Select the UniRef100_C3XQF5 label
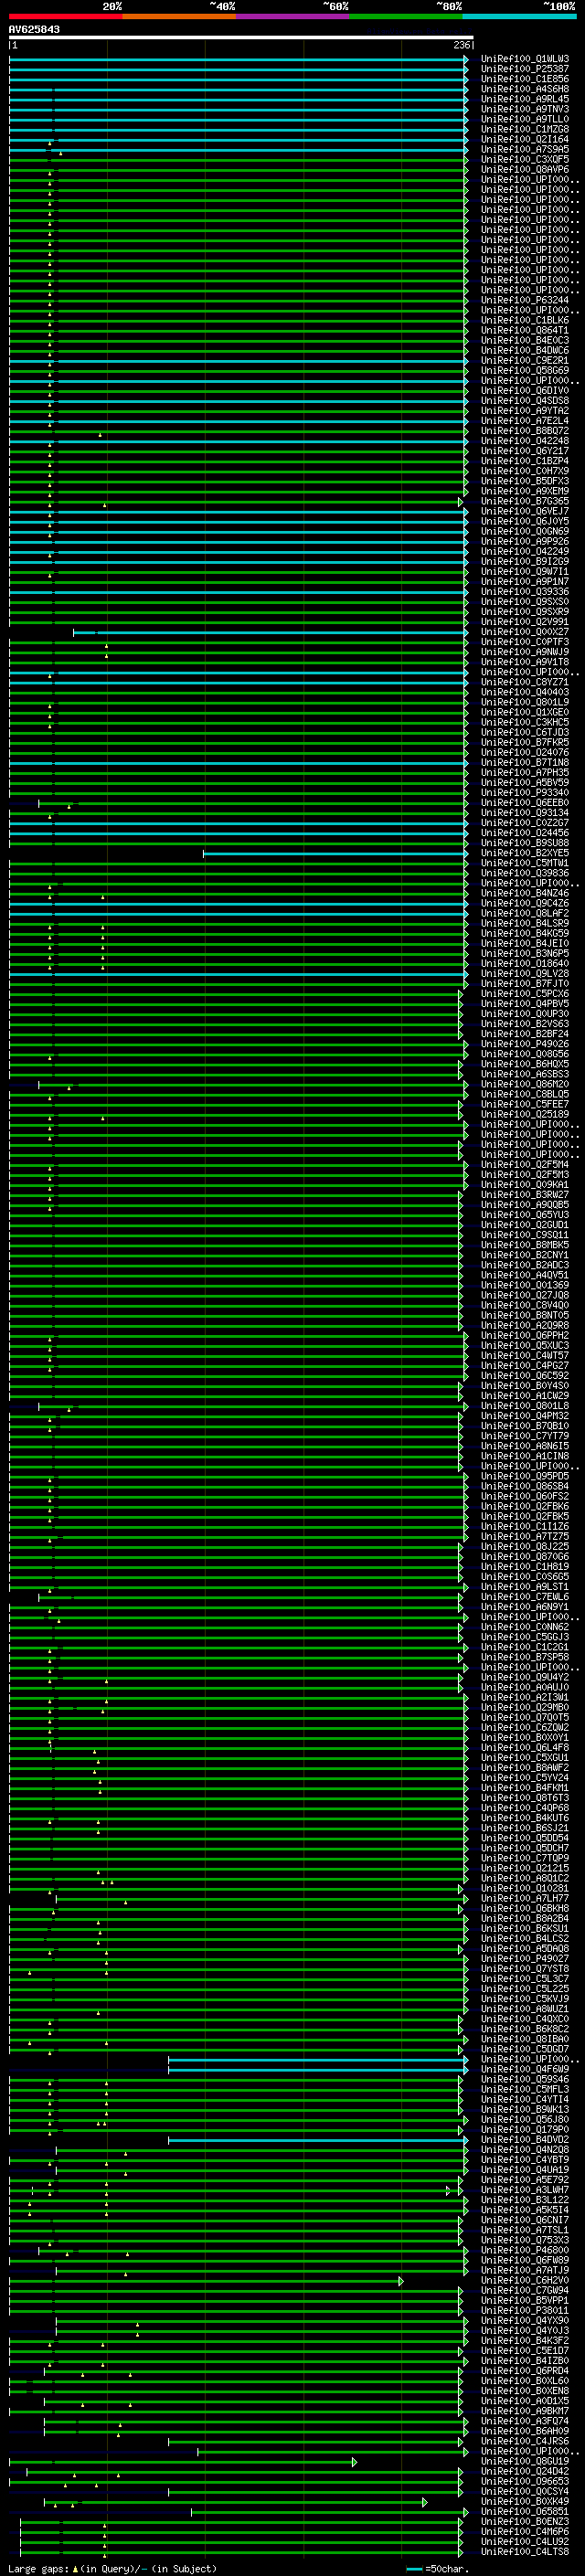 (524, 159)
